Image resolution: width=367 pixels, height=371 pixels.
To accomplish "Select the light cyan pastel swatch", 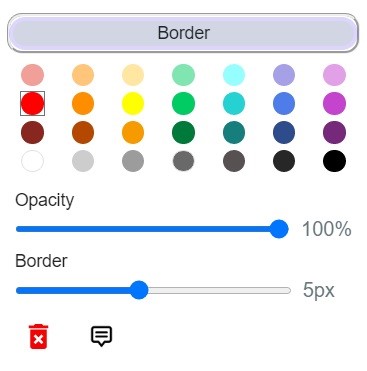I will [234, 75].
